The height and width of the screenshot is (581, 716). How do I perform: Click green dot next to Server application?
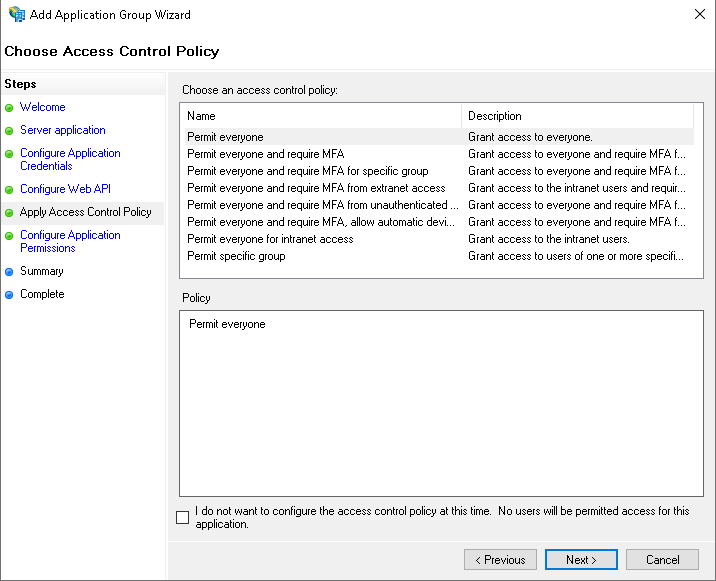click(9, 131)
